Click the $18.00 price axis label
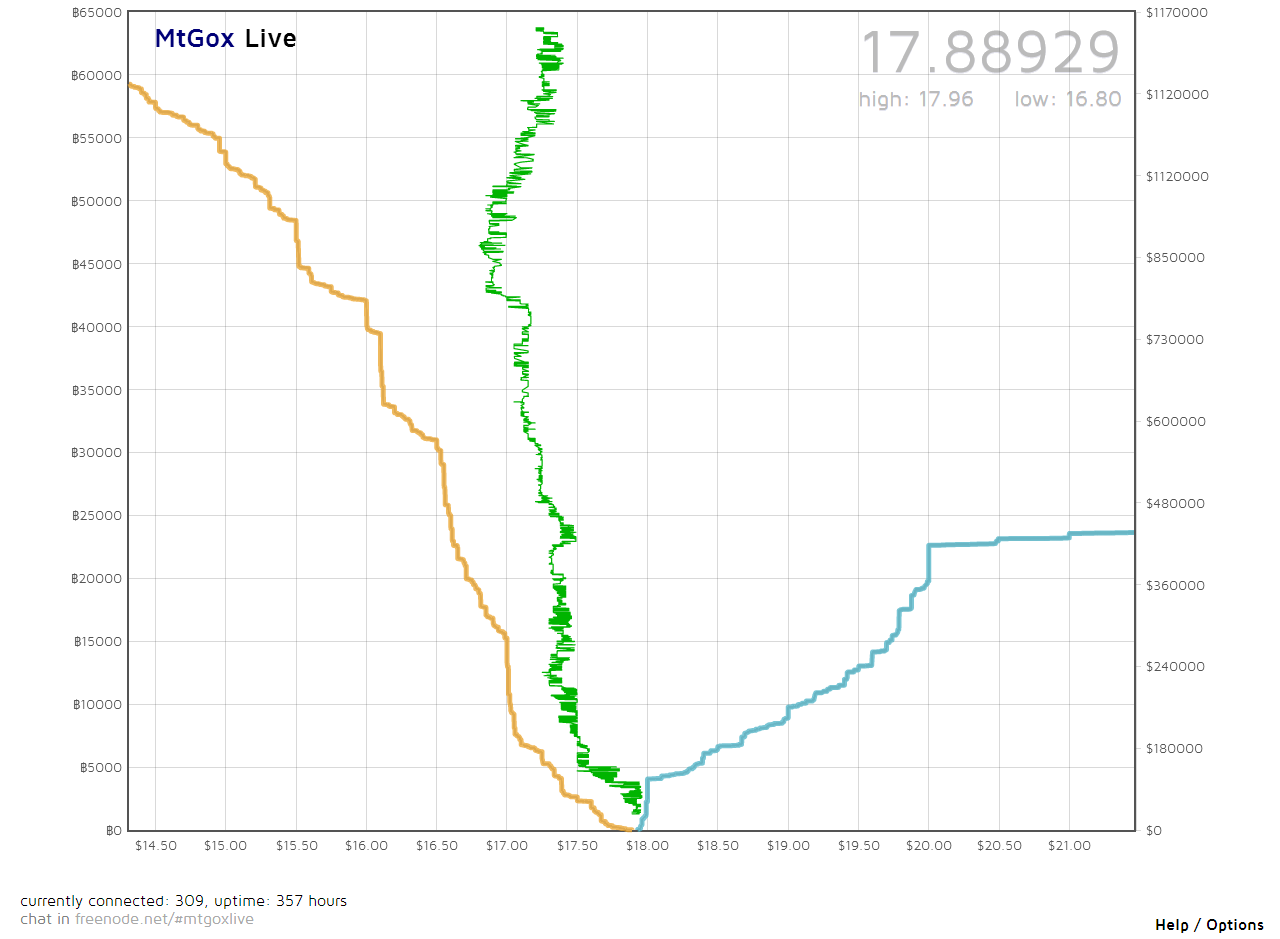The width and height of the screenshot is (1280, 939). (x=648, y=846)
